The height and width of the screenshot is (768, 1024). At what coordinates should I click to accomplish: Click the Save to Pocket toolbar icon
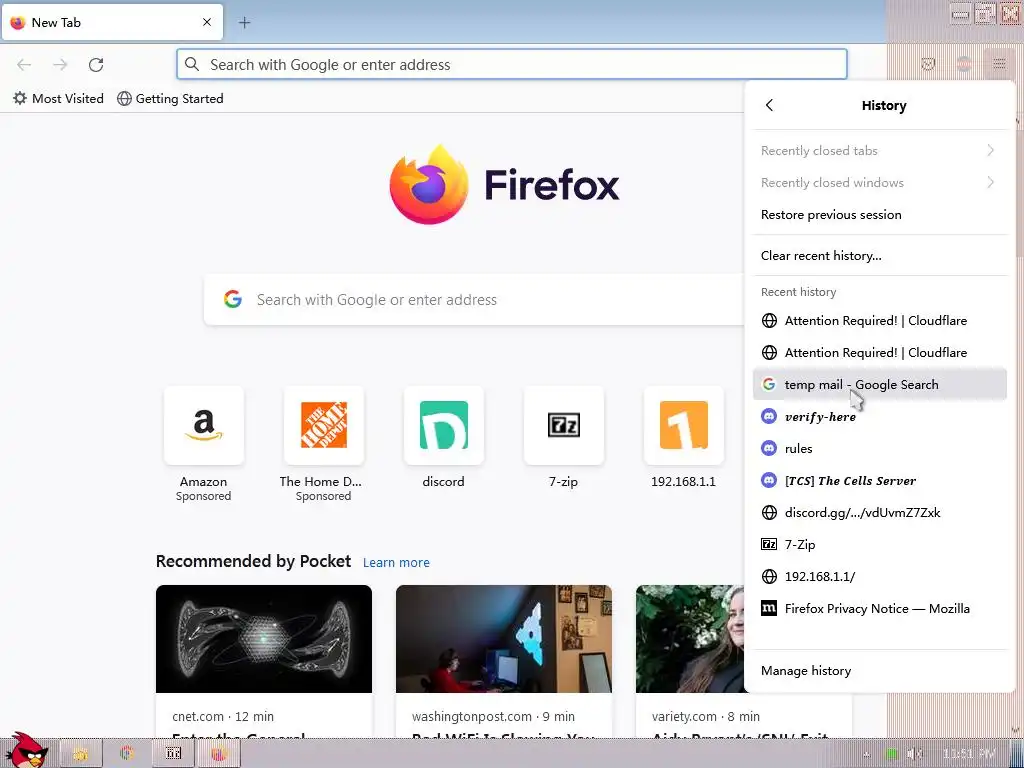coord(928,64)
